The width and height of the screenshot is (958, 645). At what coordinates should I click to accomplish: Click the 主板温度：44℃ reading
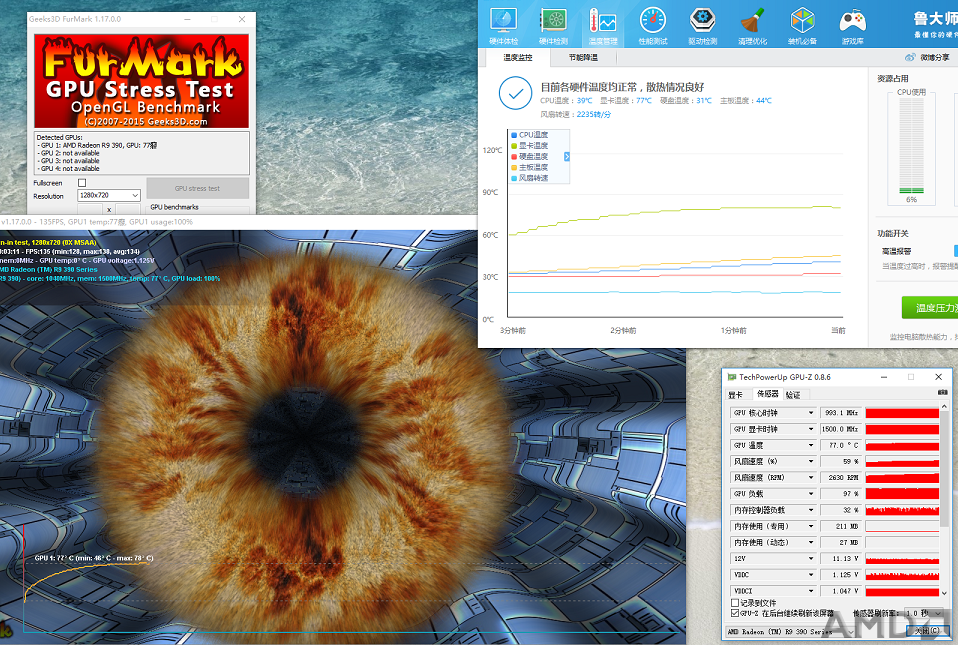(x=745, y=101)
